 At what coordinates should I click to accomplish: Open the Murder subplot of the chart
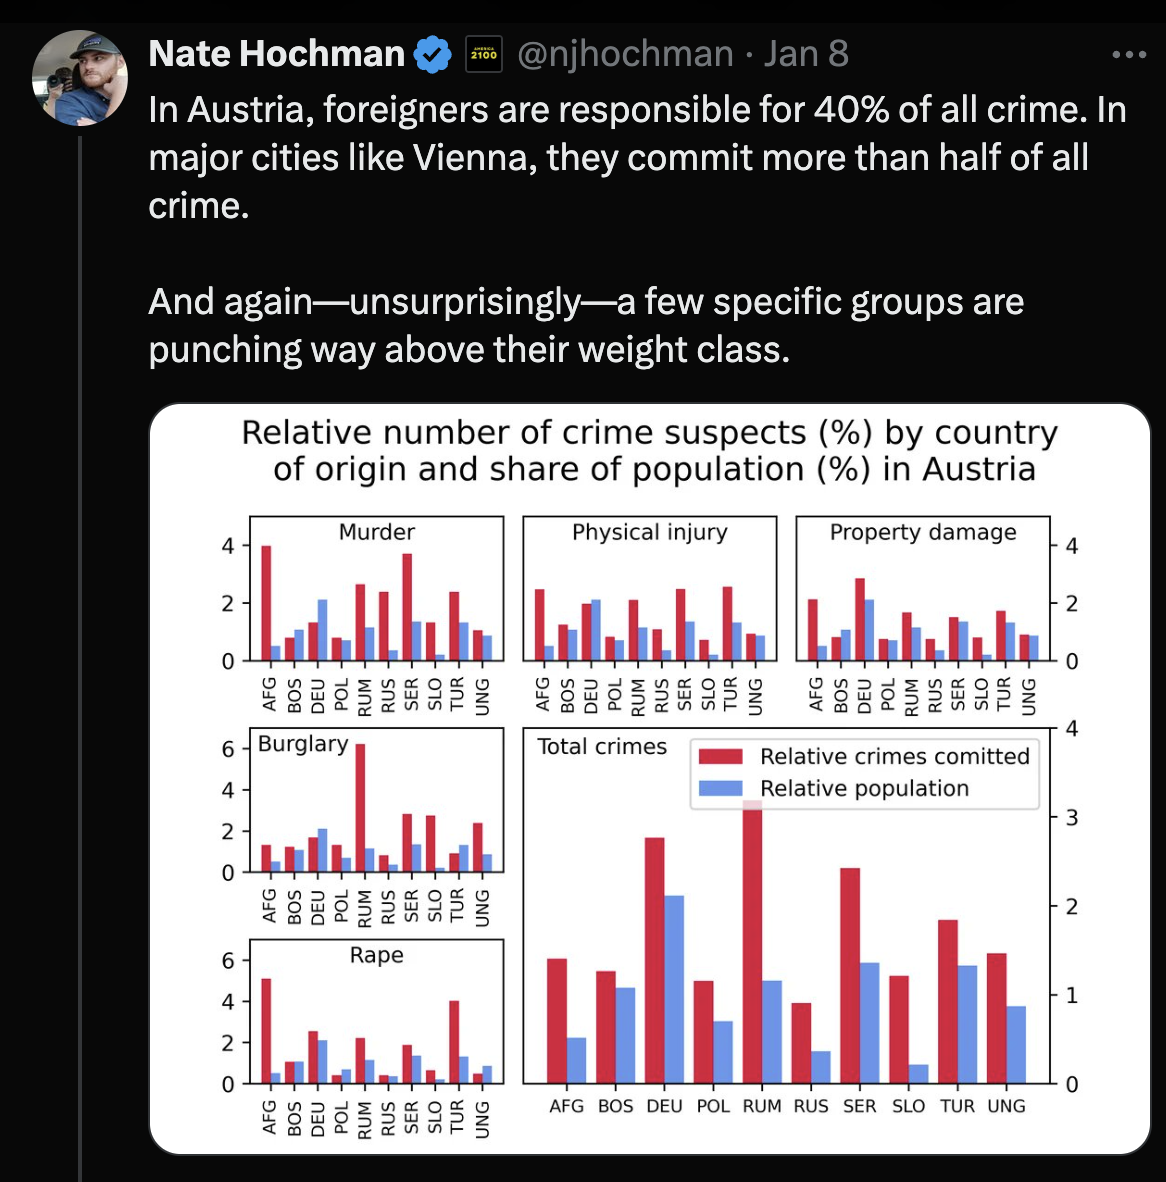pyautogui.click(x=376, y=589)
